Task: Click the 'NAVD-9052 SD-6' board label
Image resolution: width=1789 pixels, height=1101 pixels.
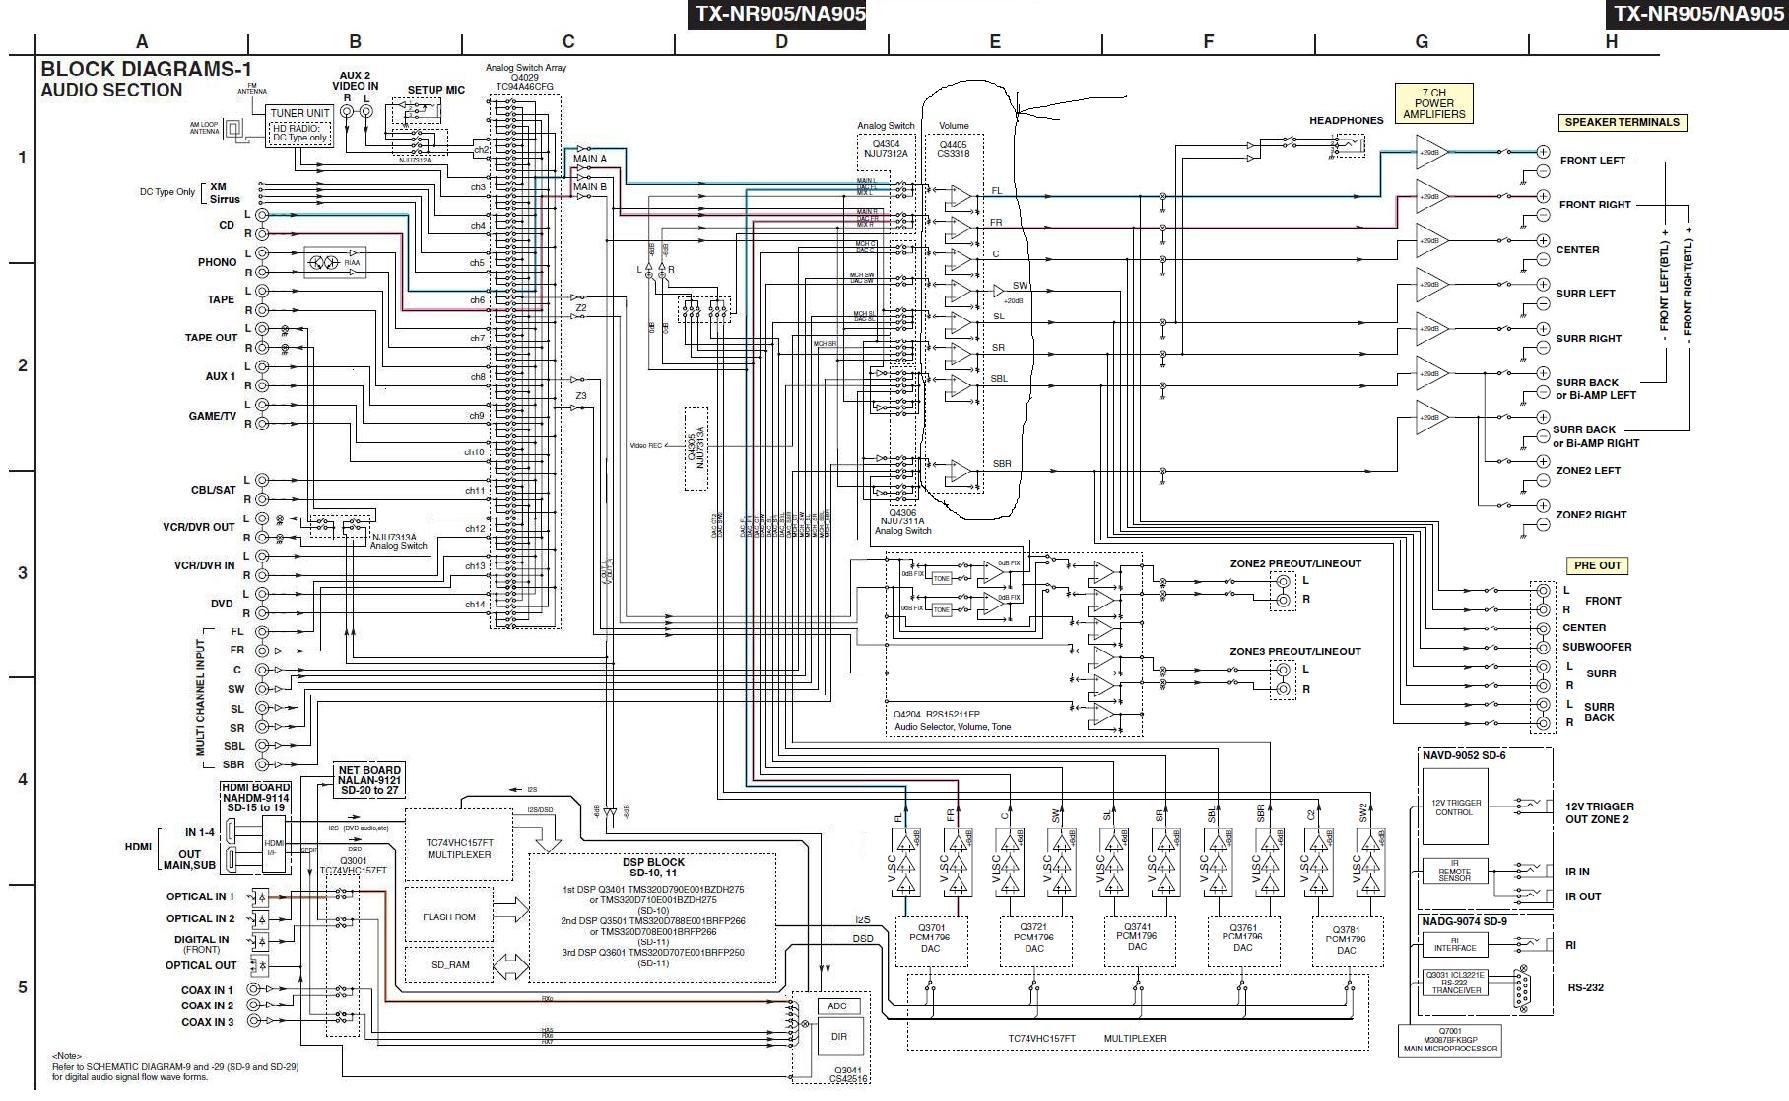Action: click(1463, 755)
